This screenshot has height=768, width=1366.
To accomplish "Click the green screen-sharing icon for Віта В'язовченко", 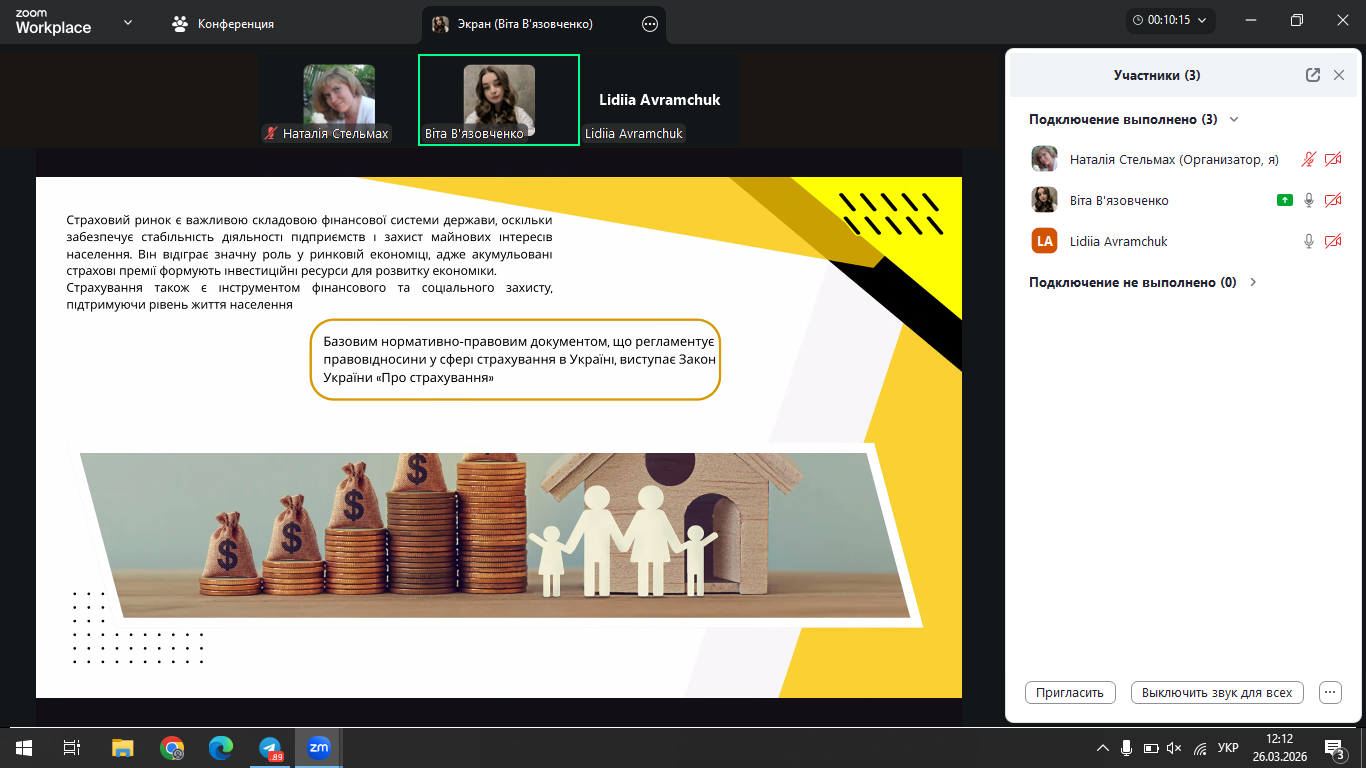I will pyautogui.click(x=1285, y=200).
